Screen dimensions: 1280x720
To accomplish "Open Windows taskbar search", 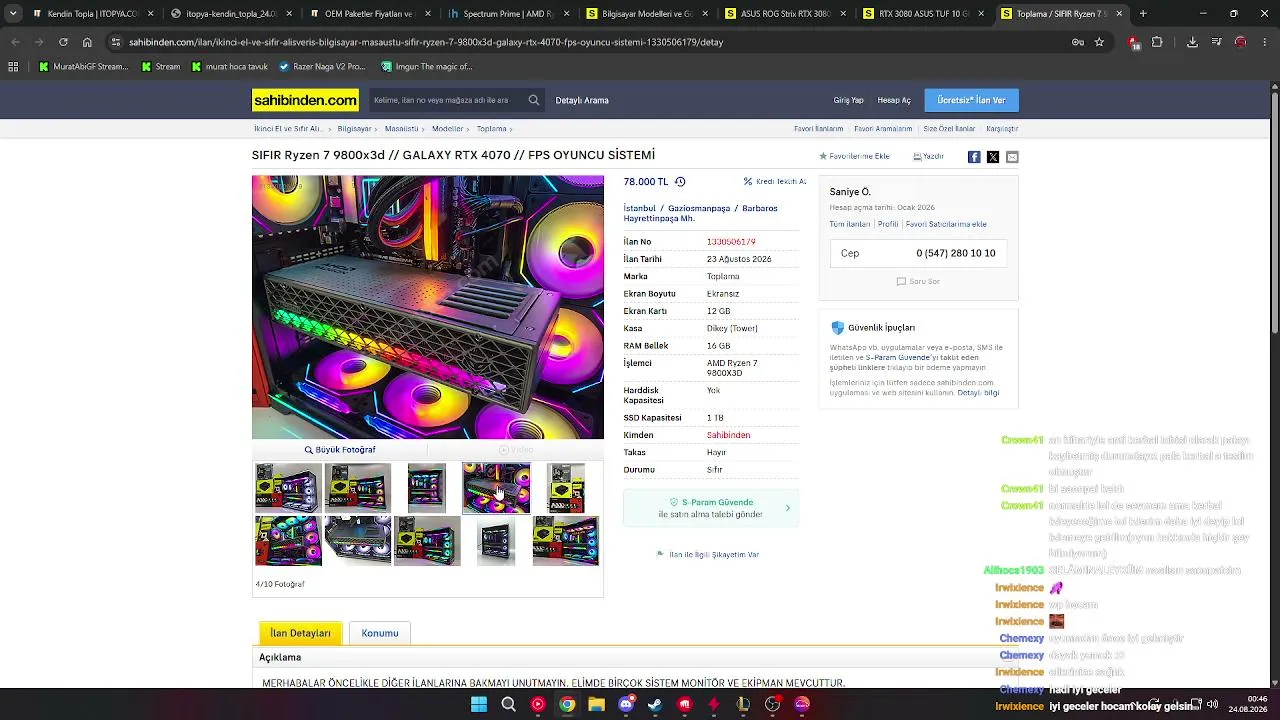I will click(508, 704).
